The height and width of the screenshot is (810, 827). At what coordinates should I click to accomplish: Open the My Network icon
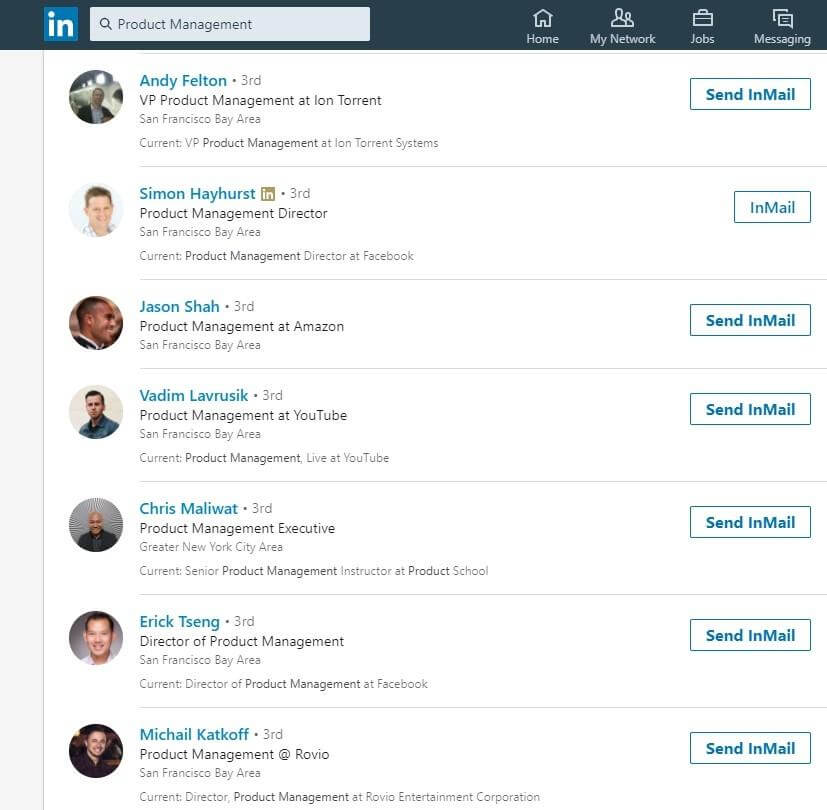pos(622,18)
